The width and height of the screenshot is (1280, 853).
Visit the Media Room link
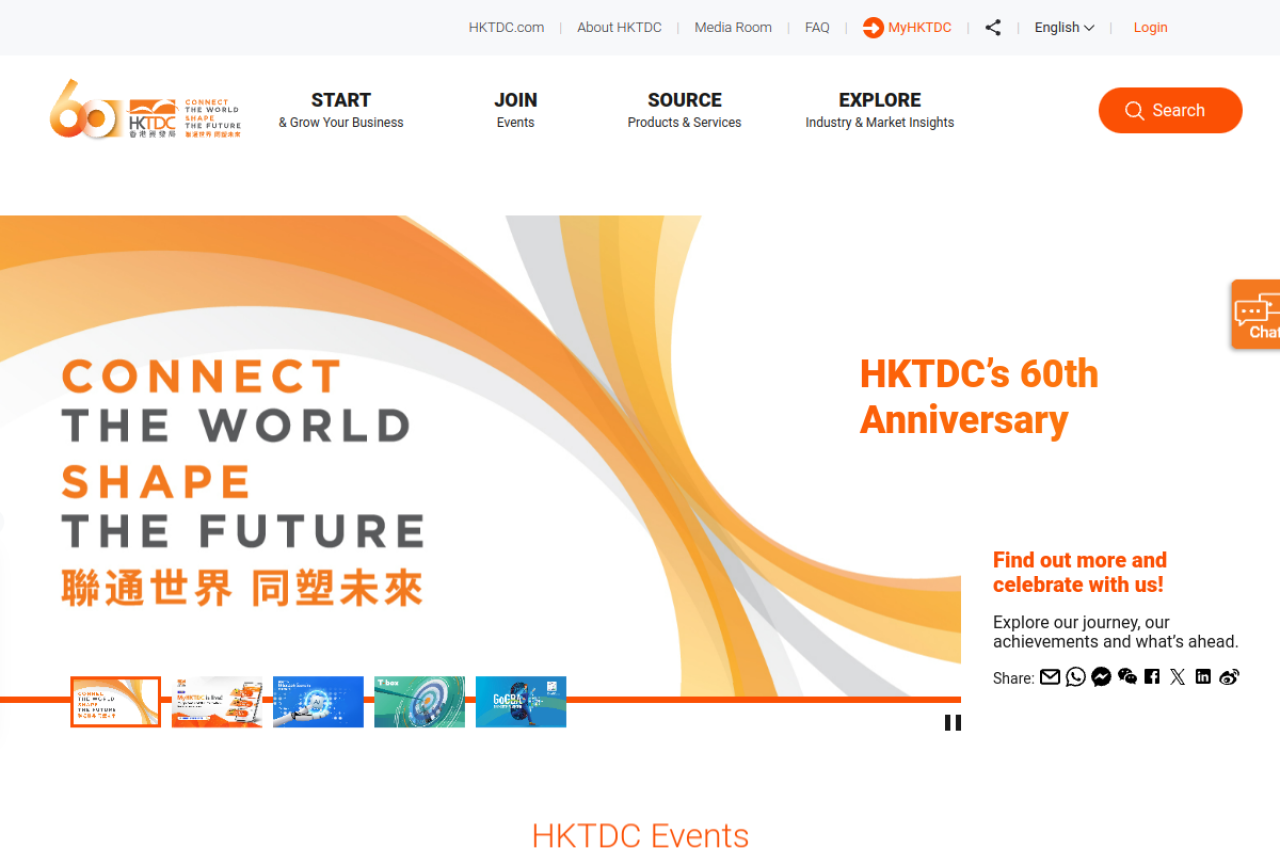click(733, 28)
